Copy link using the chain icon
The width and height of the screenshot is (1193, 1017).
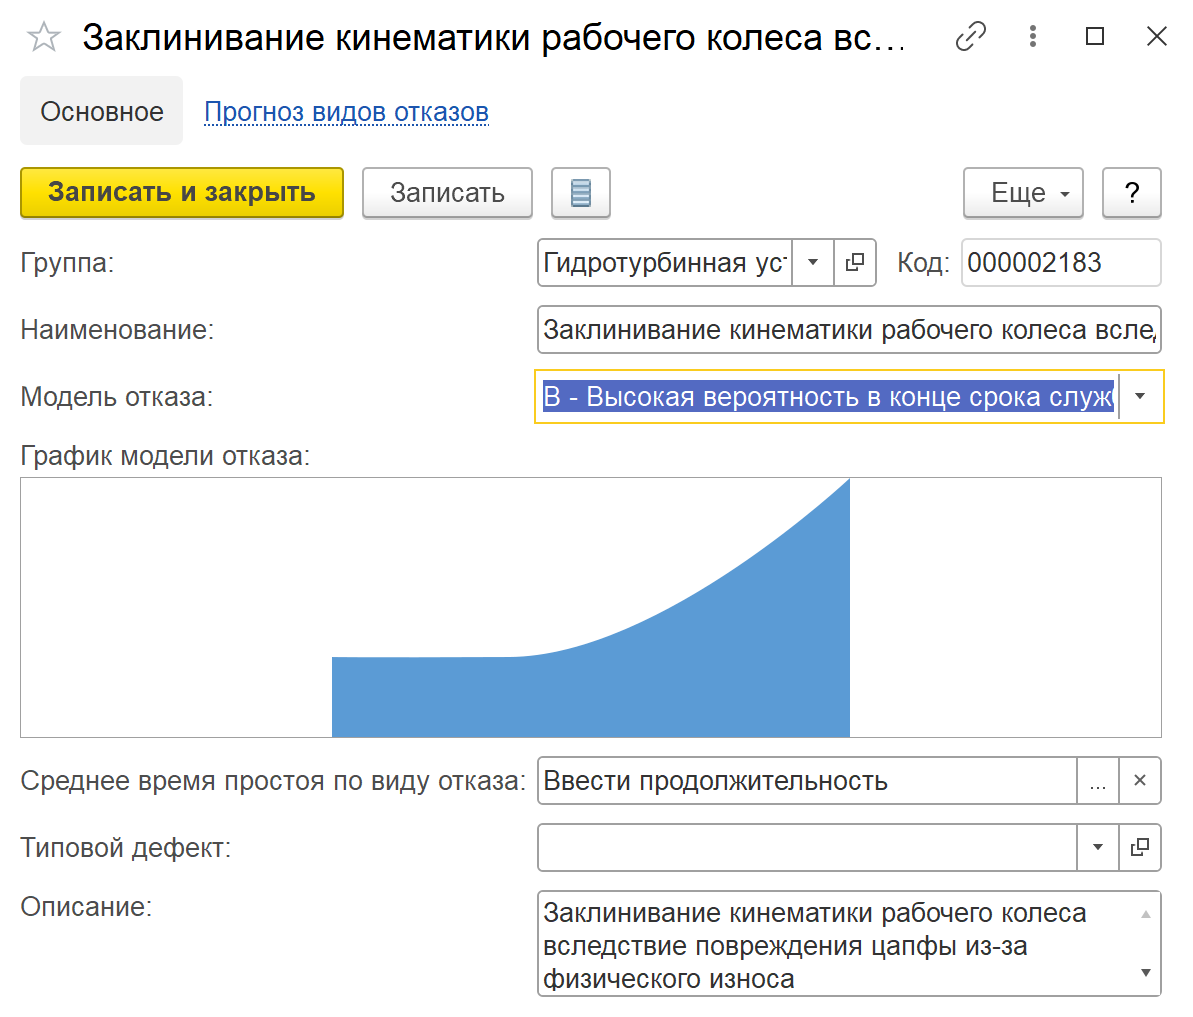coord(970,38)
